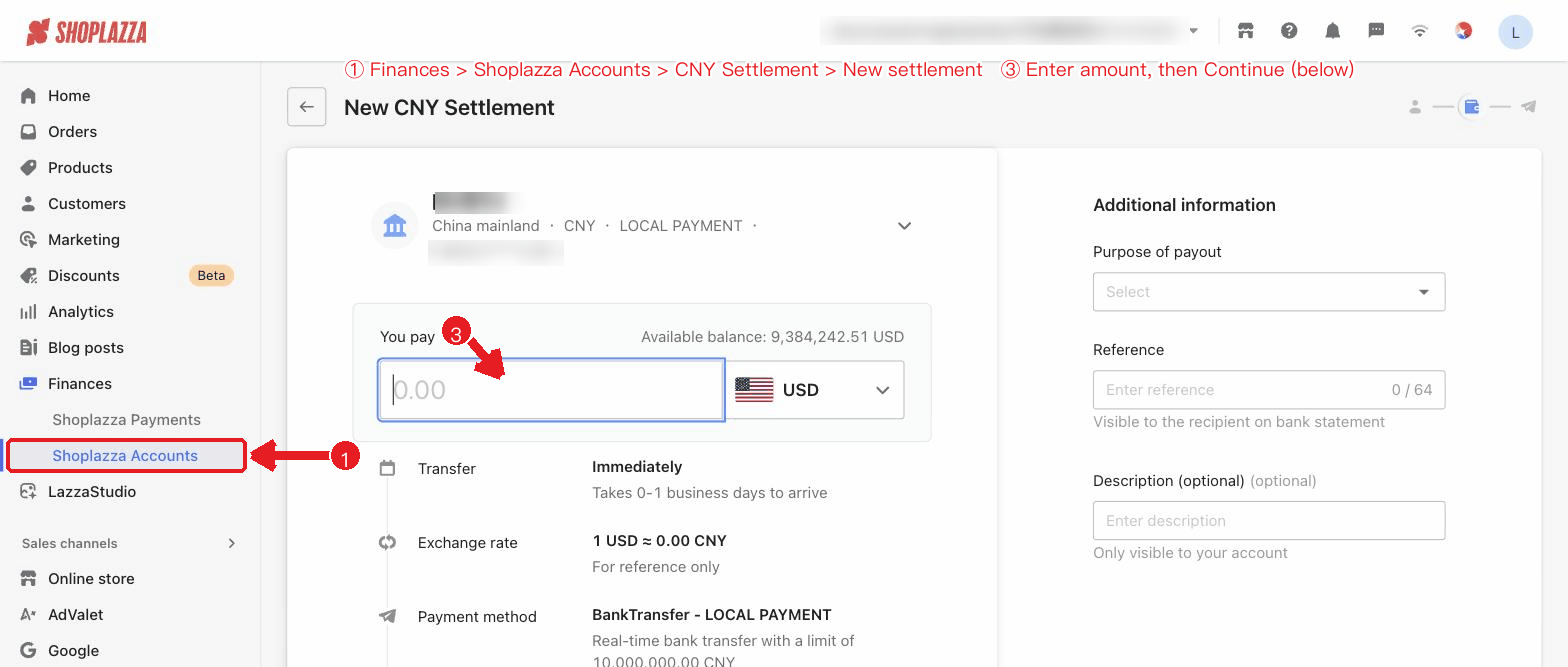Click the red and blue globe icon
This screenshot has width=1568, height=667.
click(1463, 30)
